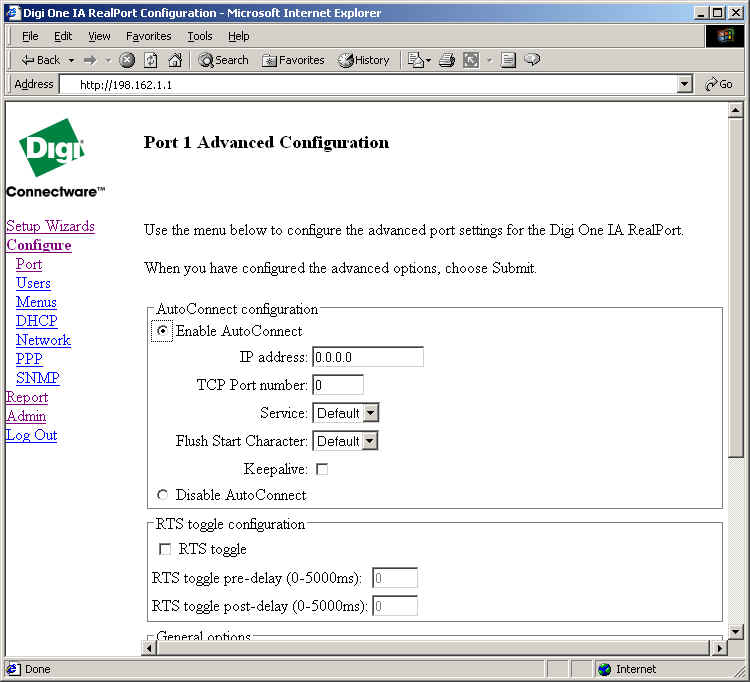This screenshot has height=682, width=750.
Task: Click in the IP address field
Action: pos(367,357)
